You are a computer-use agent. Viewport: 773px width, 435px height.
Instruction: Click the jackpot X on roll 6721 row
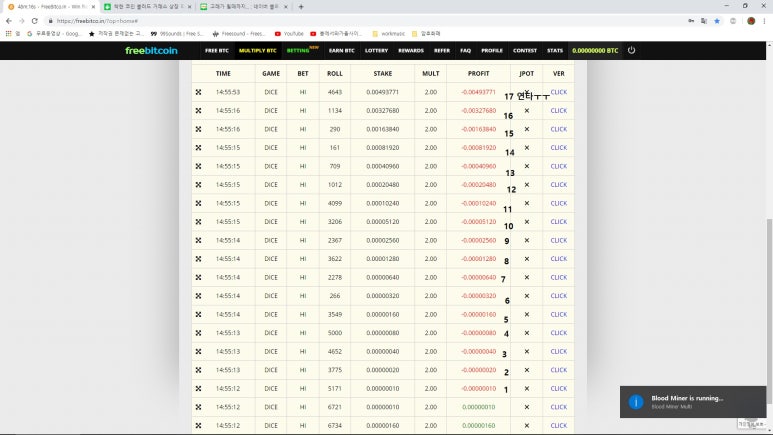click(x=527, y=407)
